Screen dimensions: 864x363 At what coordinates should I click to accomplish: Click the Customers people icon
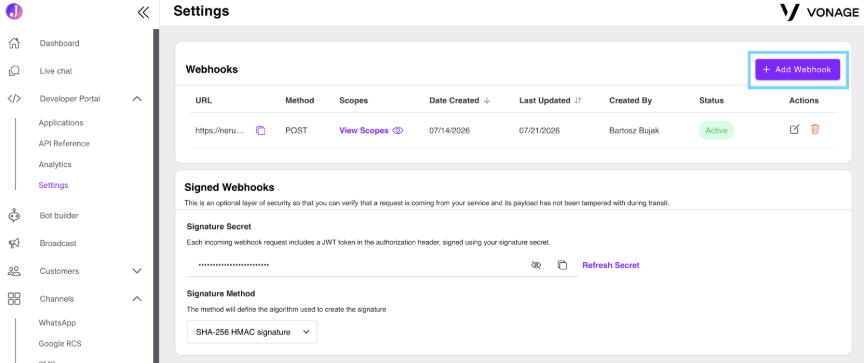coord(14,271)
